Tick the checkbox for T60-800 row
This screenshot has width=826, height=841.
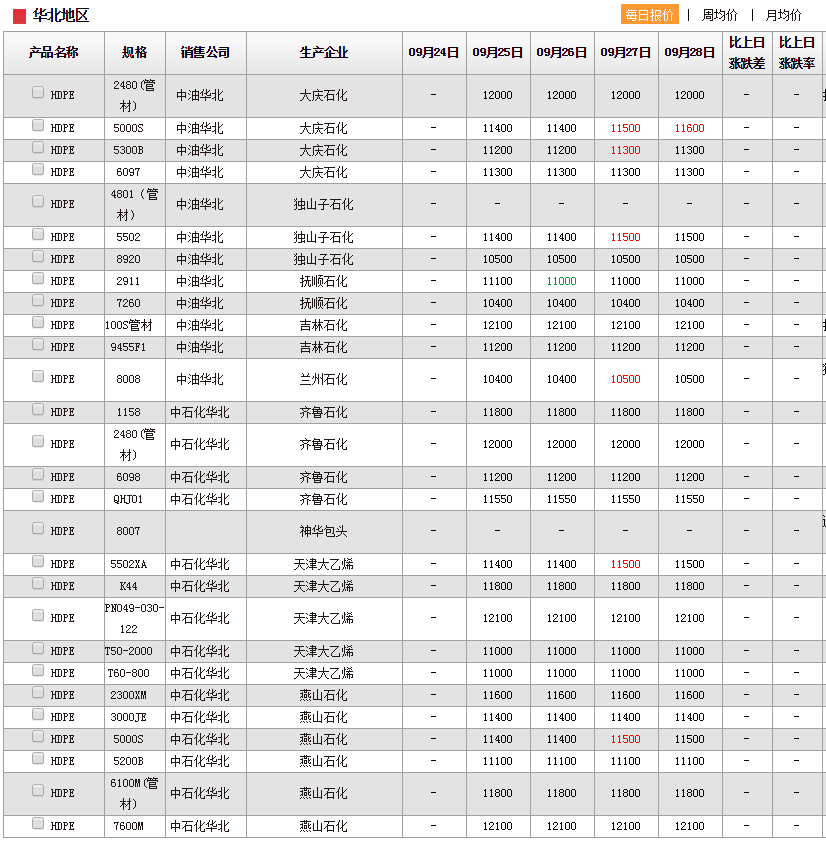[x=38, y=670]
